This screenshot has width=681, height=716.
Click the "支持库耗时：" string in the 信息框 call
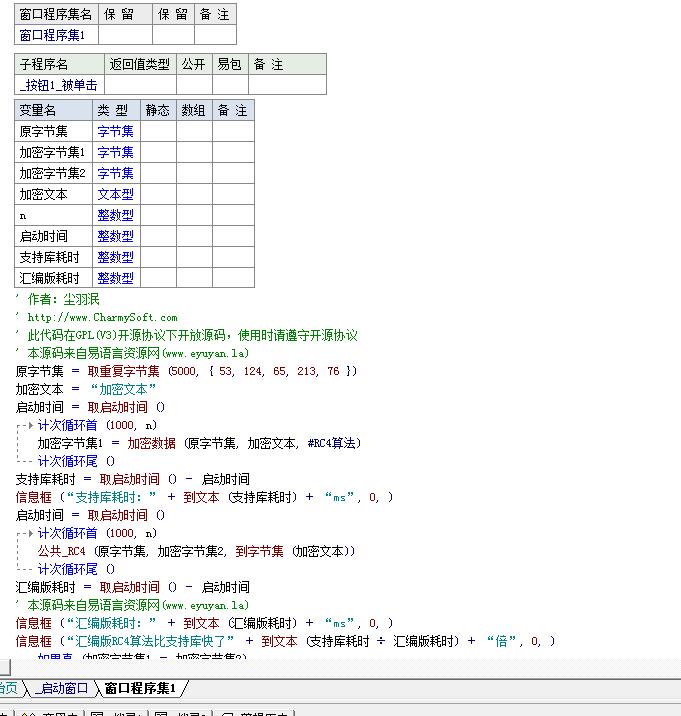[x=111, y=497]
